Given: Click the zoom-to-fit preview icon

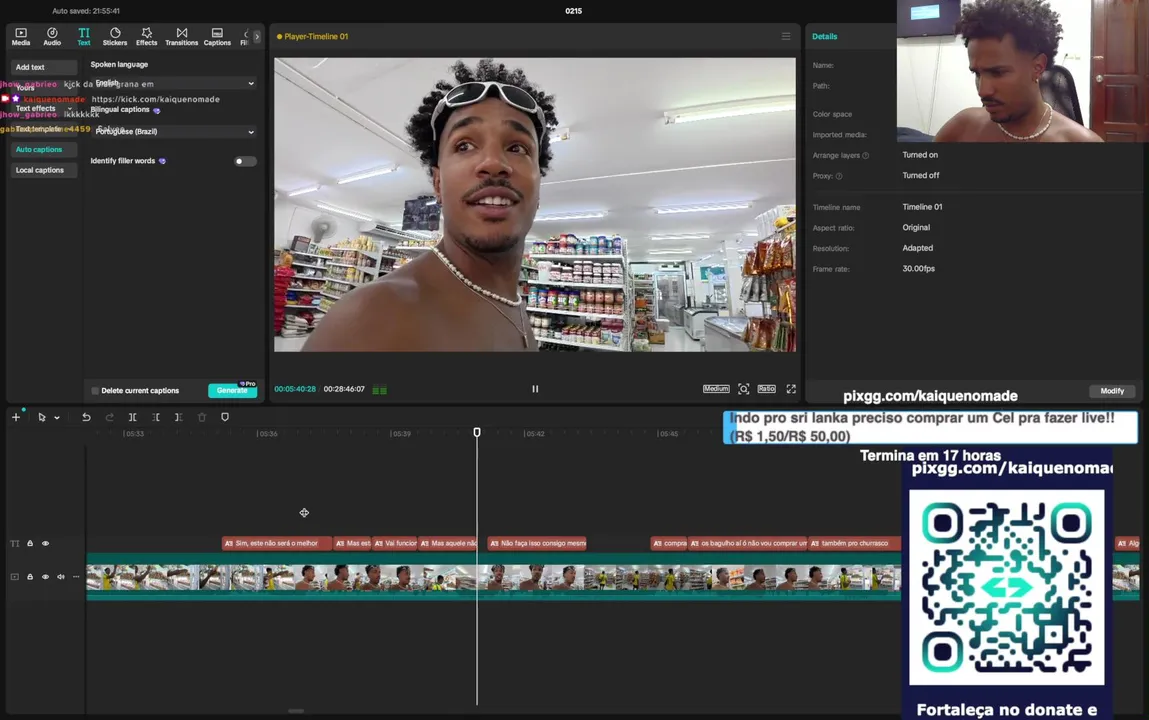Looking at the screenshot, I should [743, 389].
